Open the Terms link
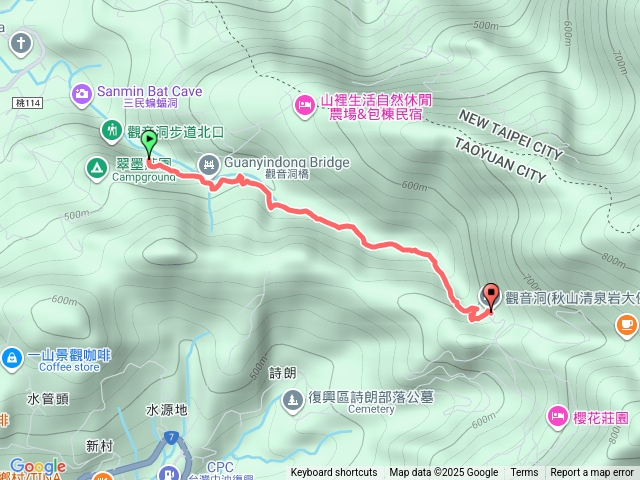Viewport: 640px width, 480px height. [524, 473]
